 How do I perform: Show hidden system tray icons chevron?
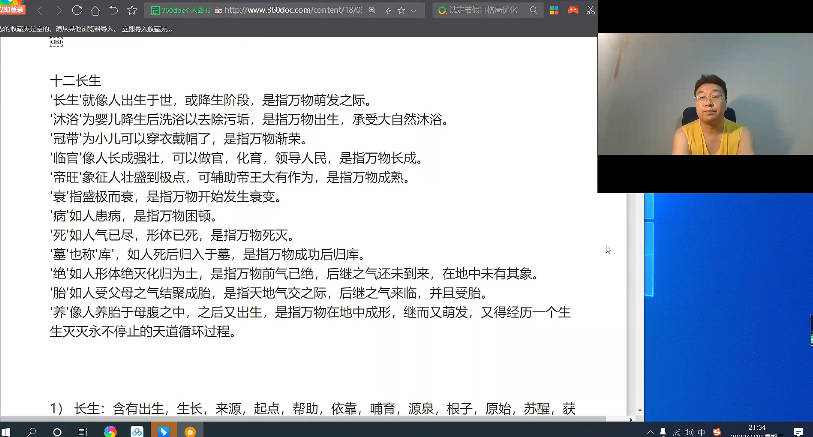pyautogui.click(x=652, y=431)
